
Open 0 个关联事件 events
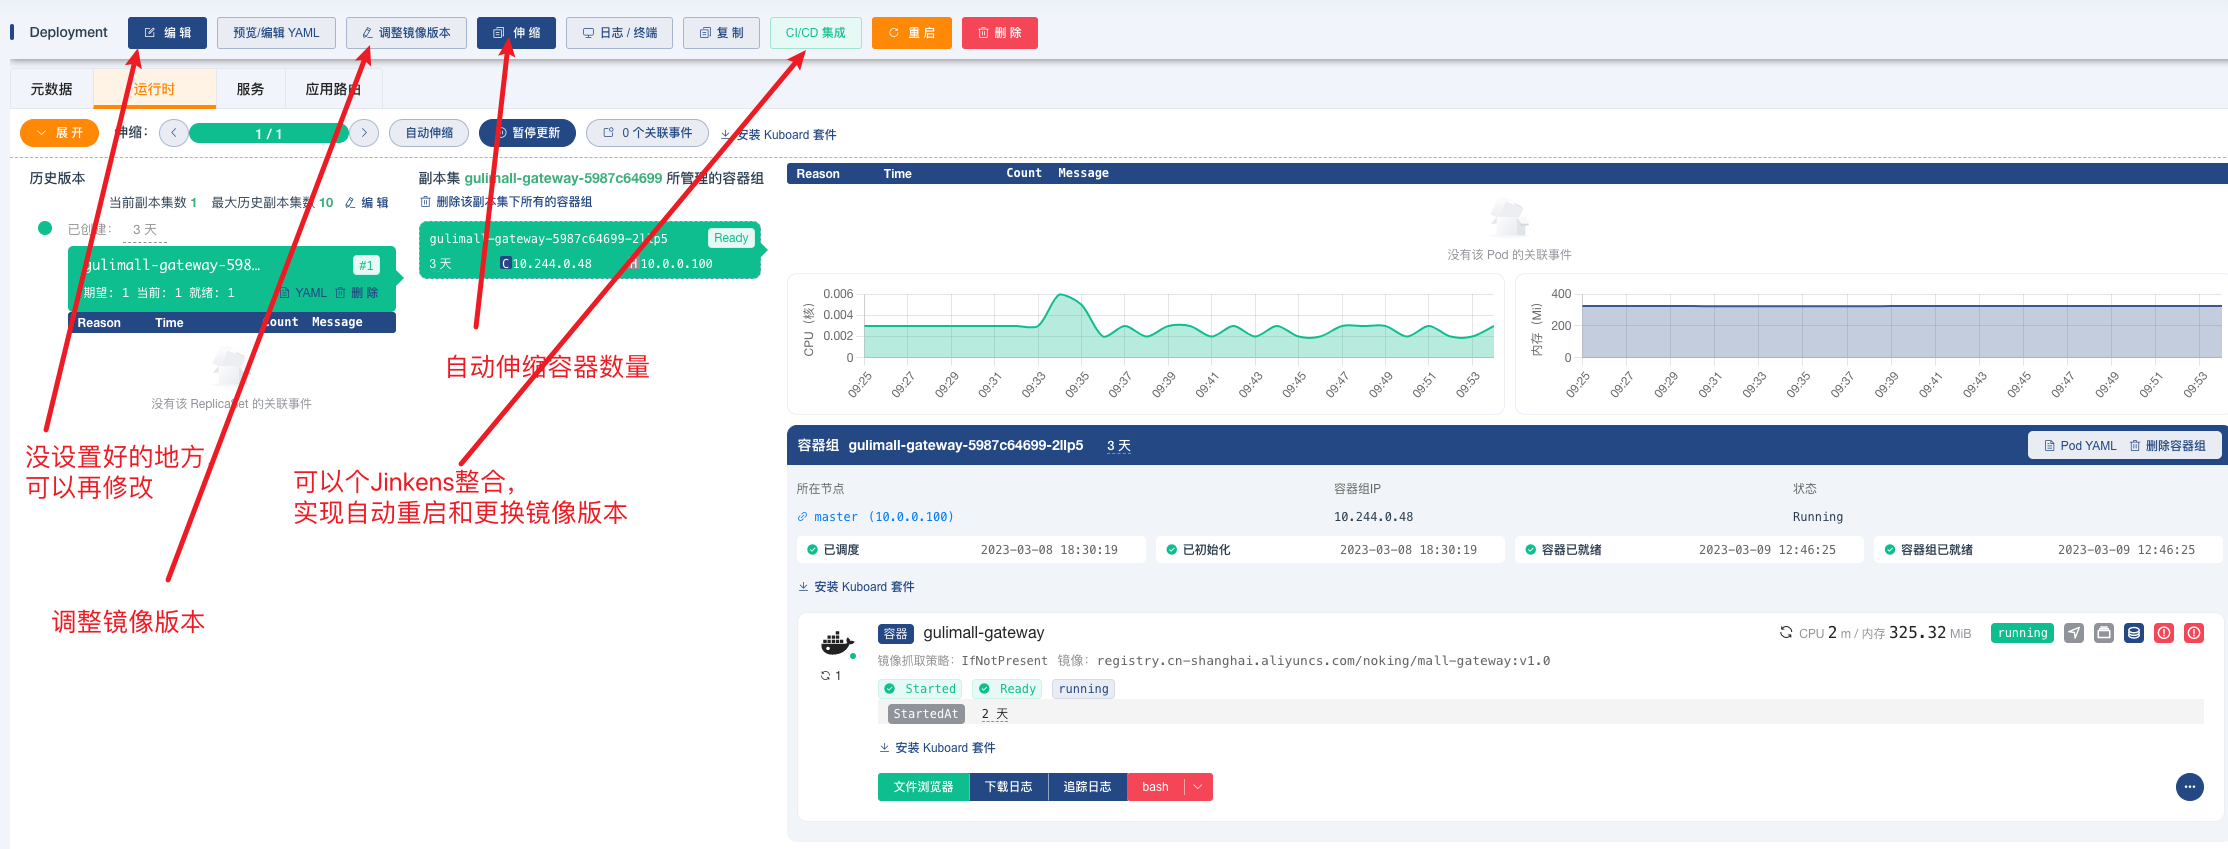(647, 133)
